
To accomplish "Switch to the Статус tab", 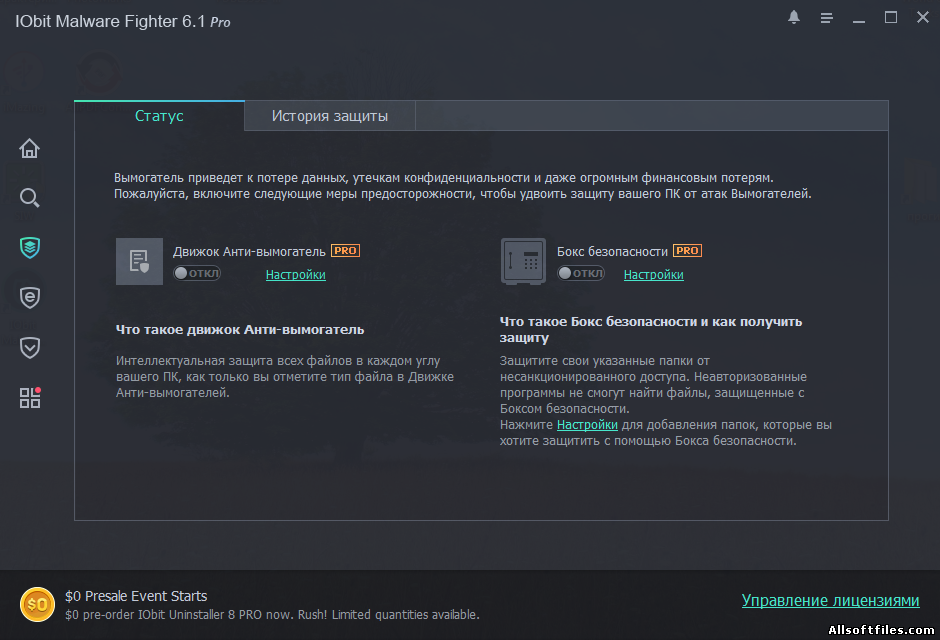I will tap(159, 116).
